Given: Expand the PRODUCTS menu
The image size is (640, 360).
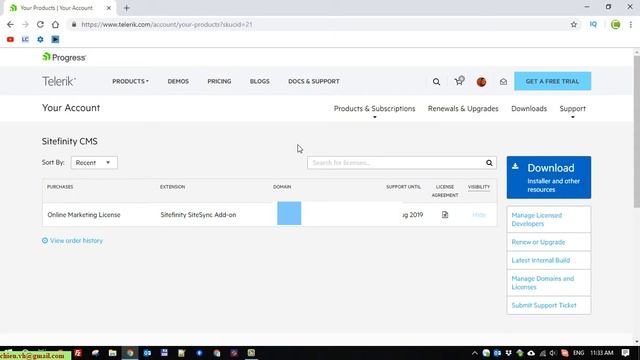Looking at the screenshot, I should pos(130,81).
